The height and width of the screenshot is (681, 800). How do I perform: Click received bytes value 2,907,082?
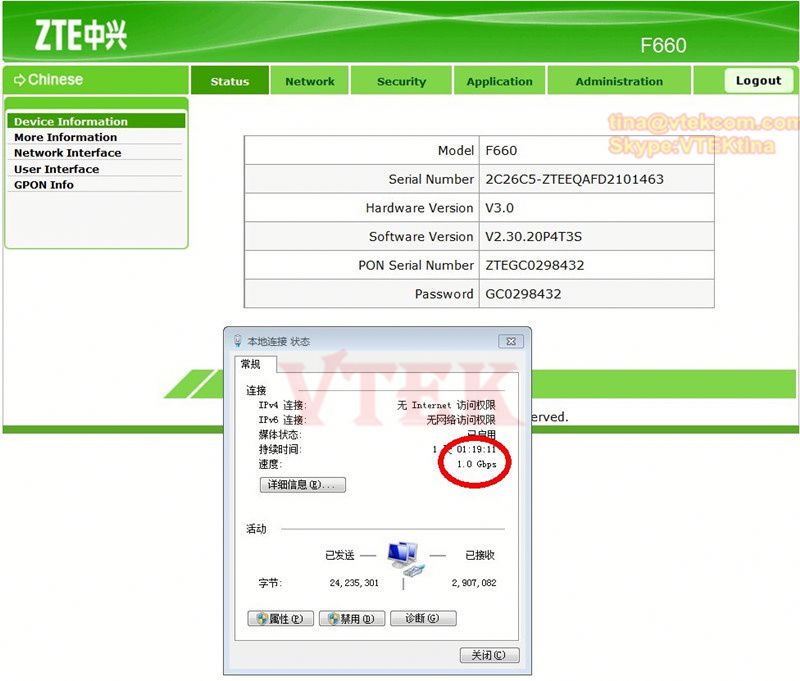coord(474,583)
